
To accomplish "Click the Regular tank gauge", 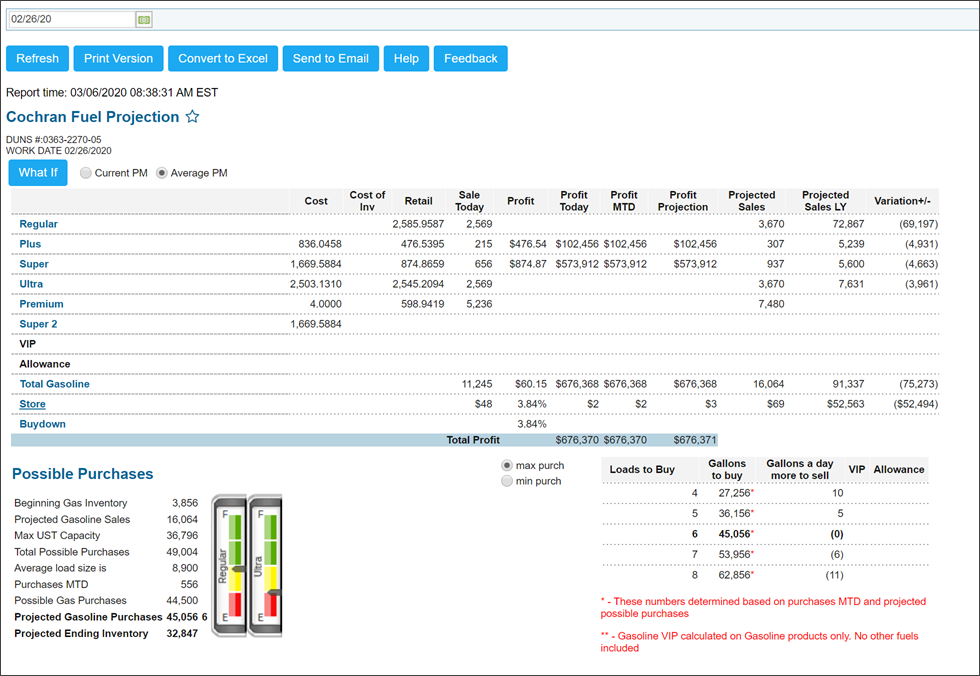I will coord(229,566).
